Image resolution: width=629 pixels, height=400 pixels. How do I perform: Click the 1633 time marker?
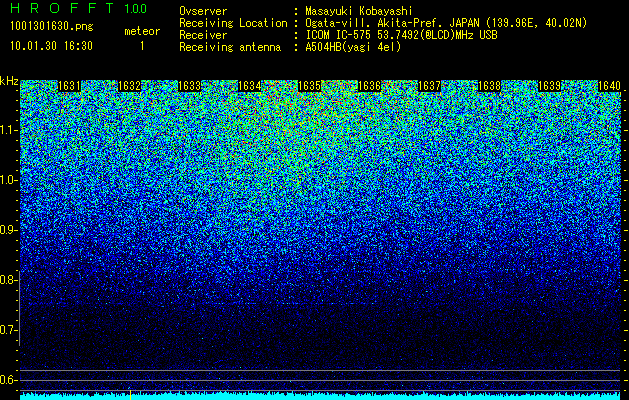tap(189, 86)
